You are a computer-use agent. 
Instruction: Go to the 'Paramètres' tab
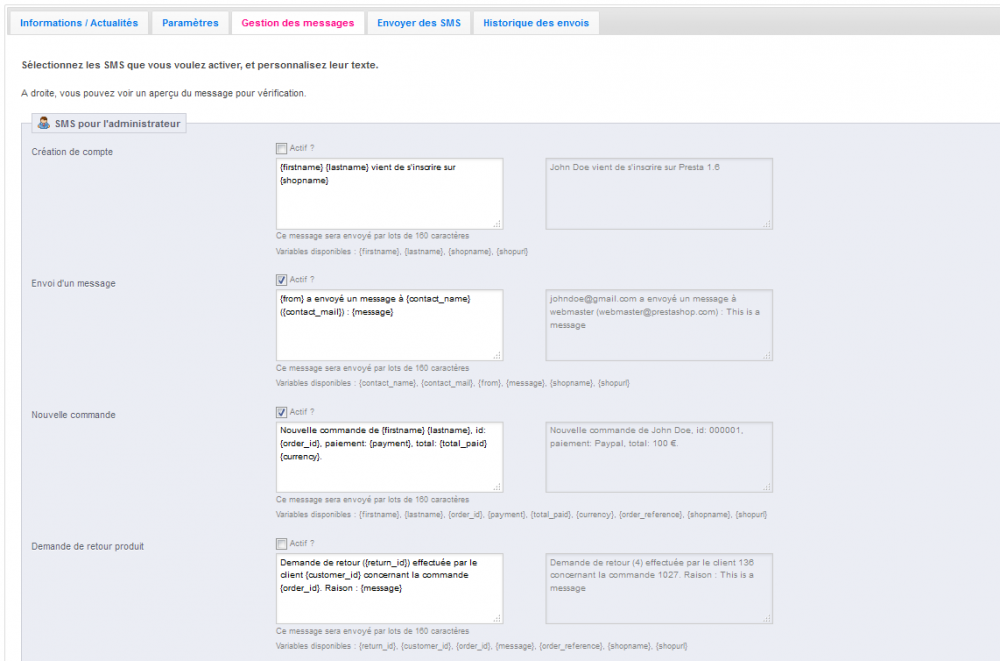coord(190,22)
